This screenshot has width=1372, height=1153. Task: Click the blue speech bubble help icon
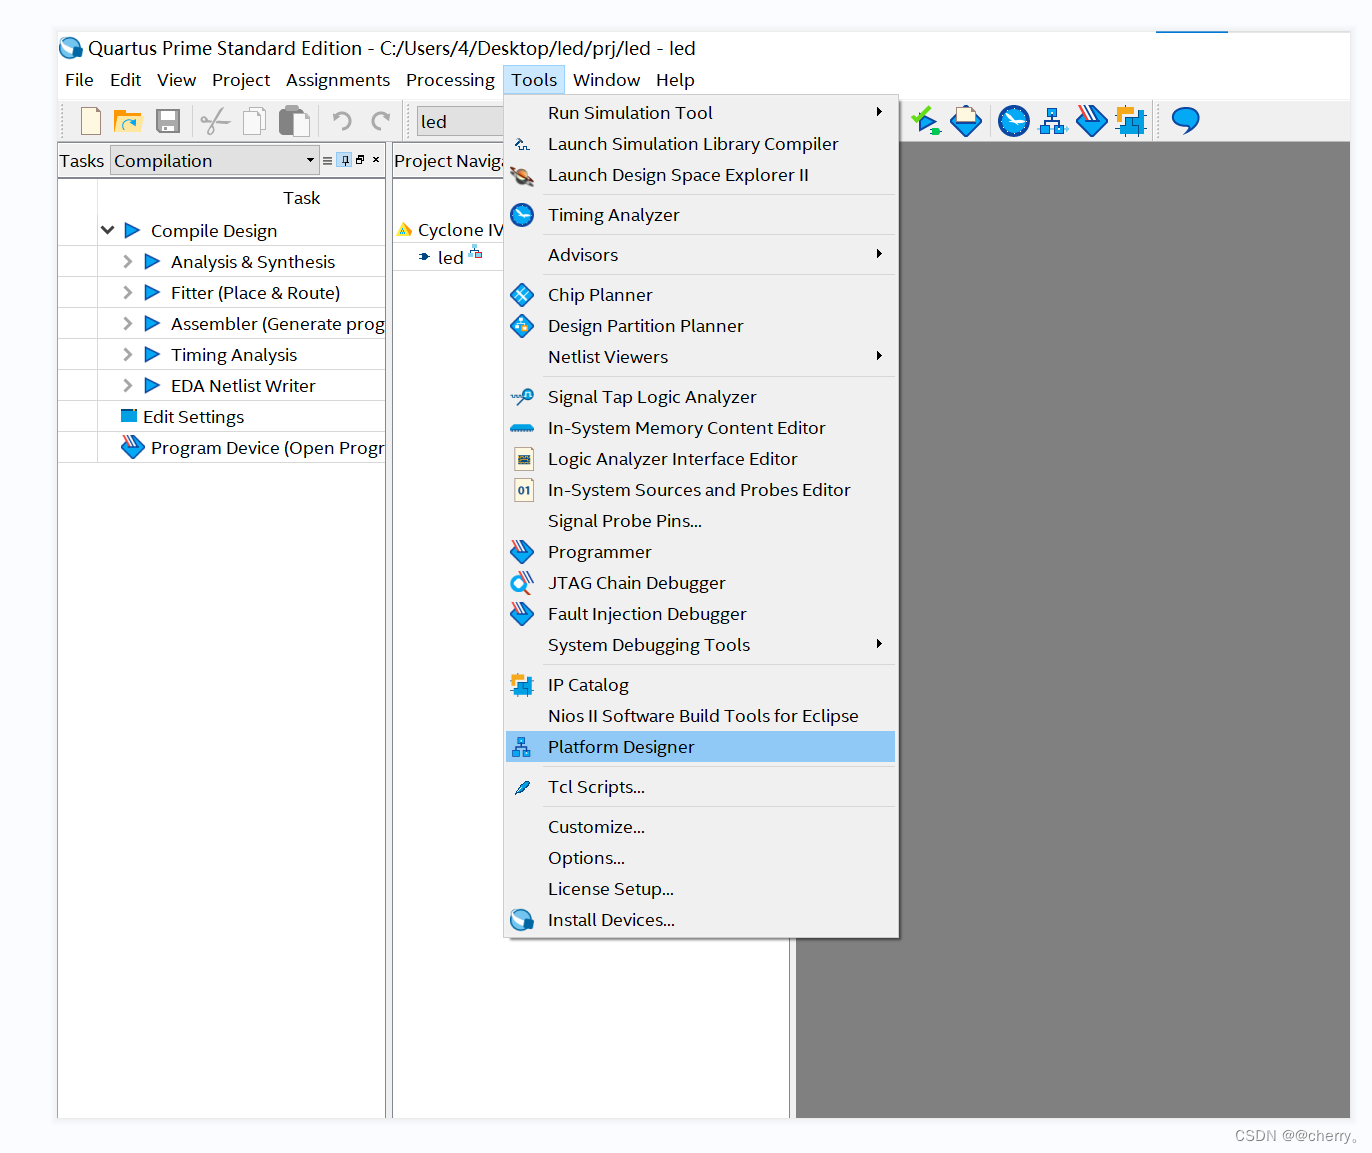[x=1185, y=121]
